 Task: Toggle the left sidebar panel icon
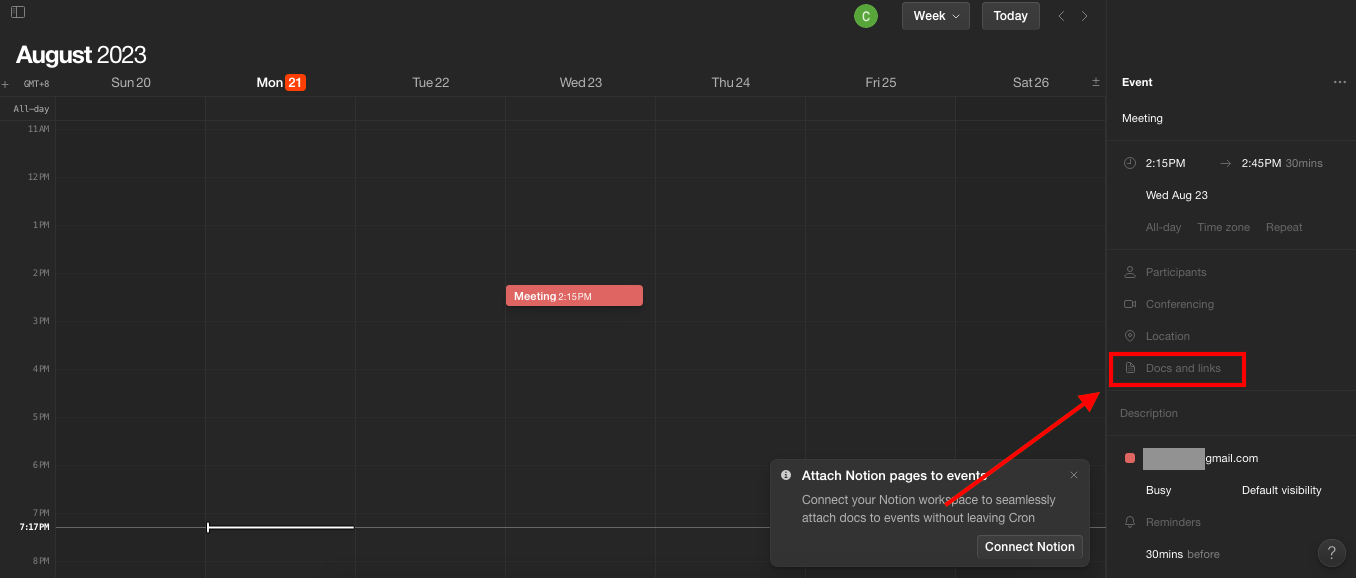pos(18,12)
